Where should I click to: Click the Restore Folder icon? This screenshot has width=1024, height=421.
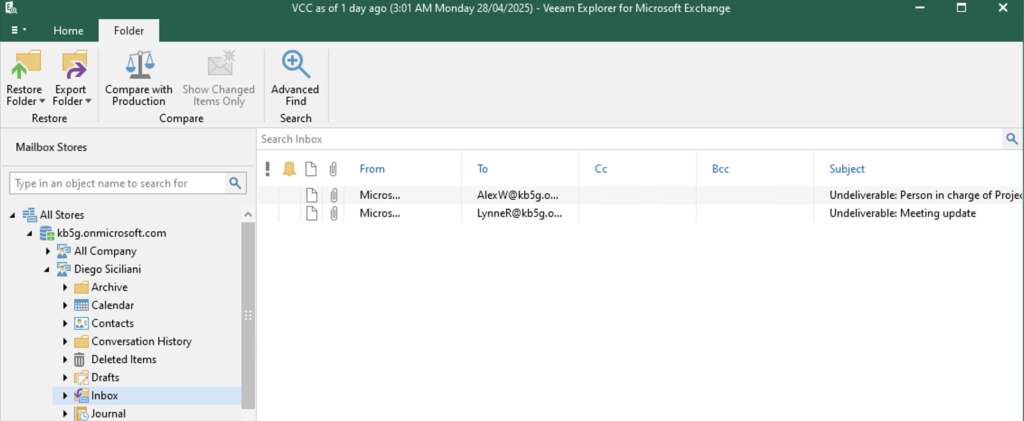(24, 66)
